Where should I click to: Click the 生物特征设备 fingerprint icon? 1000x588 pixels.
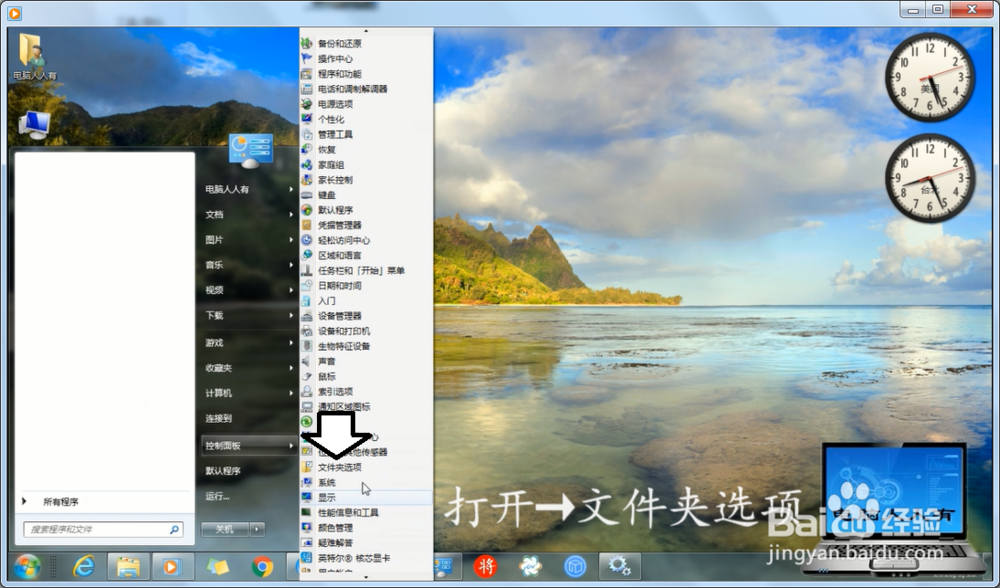(x=307, y=346)
